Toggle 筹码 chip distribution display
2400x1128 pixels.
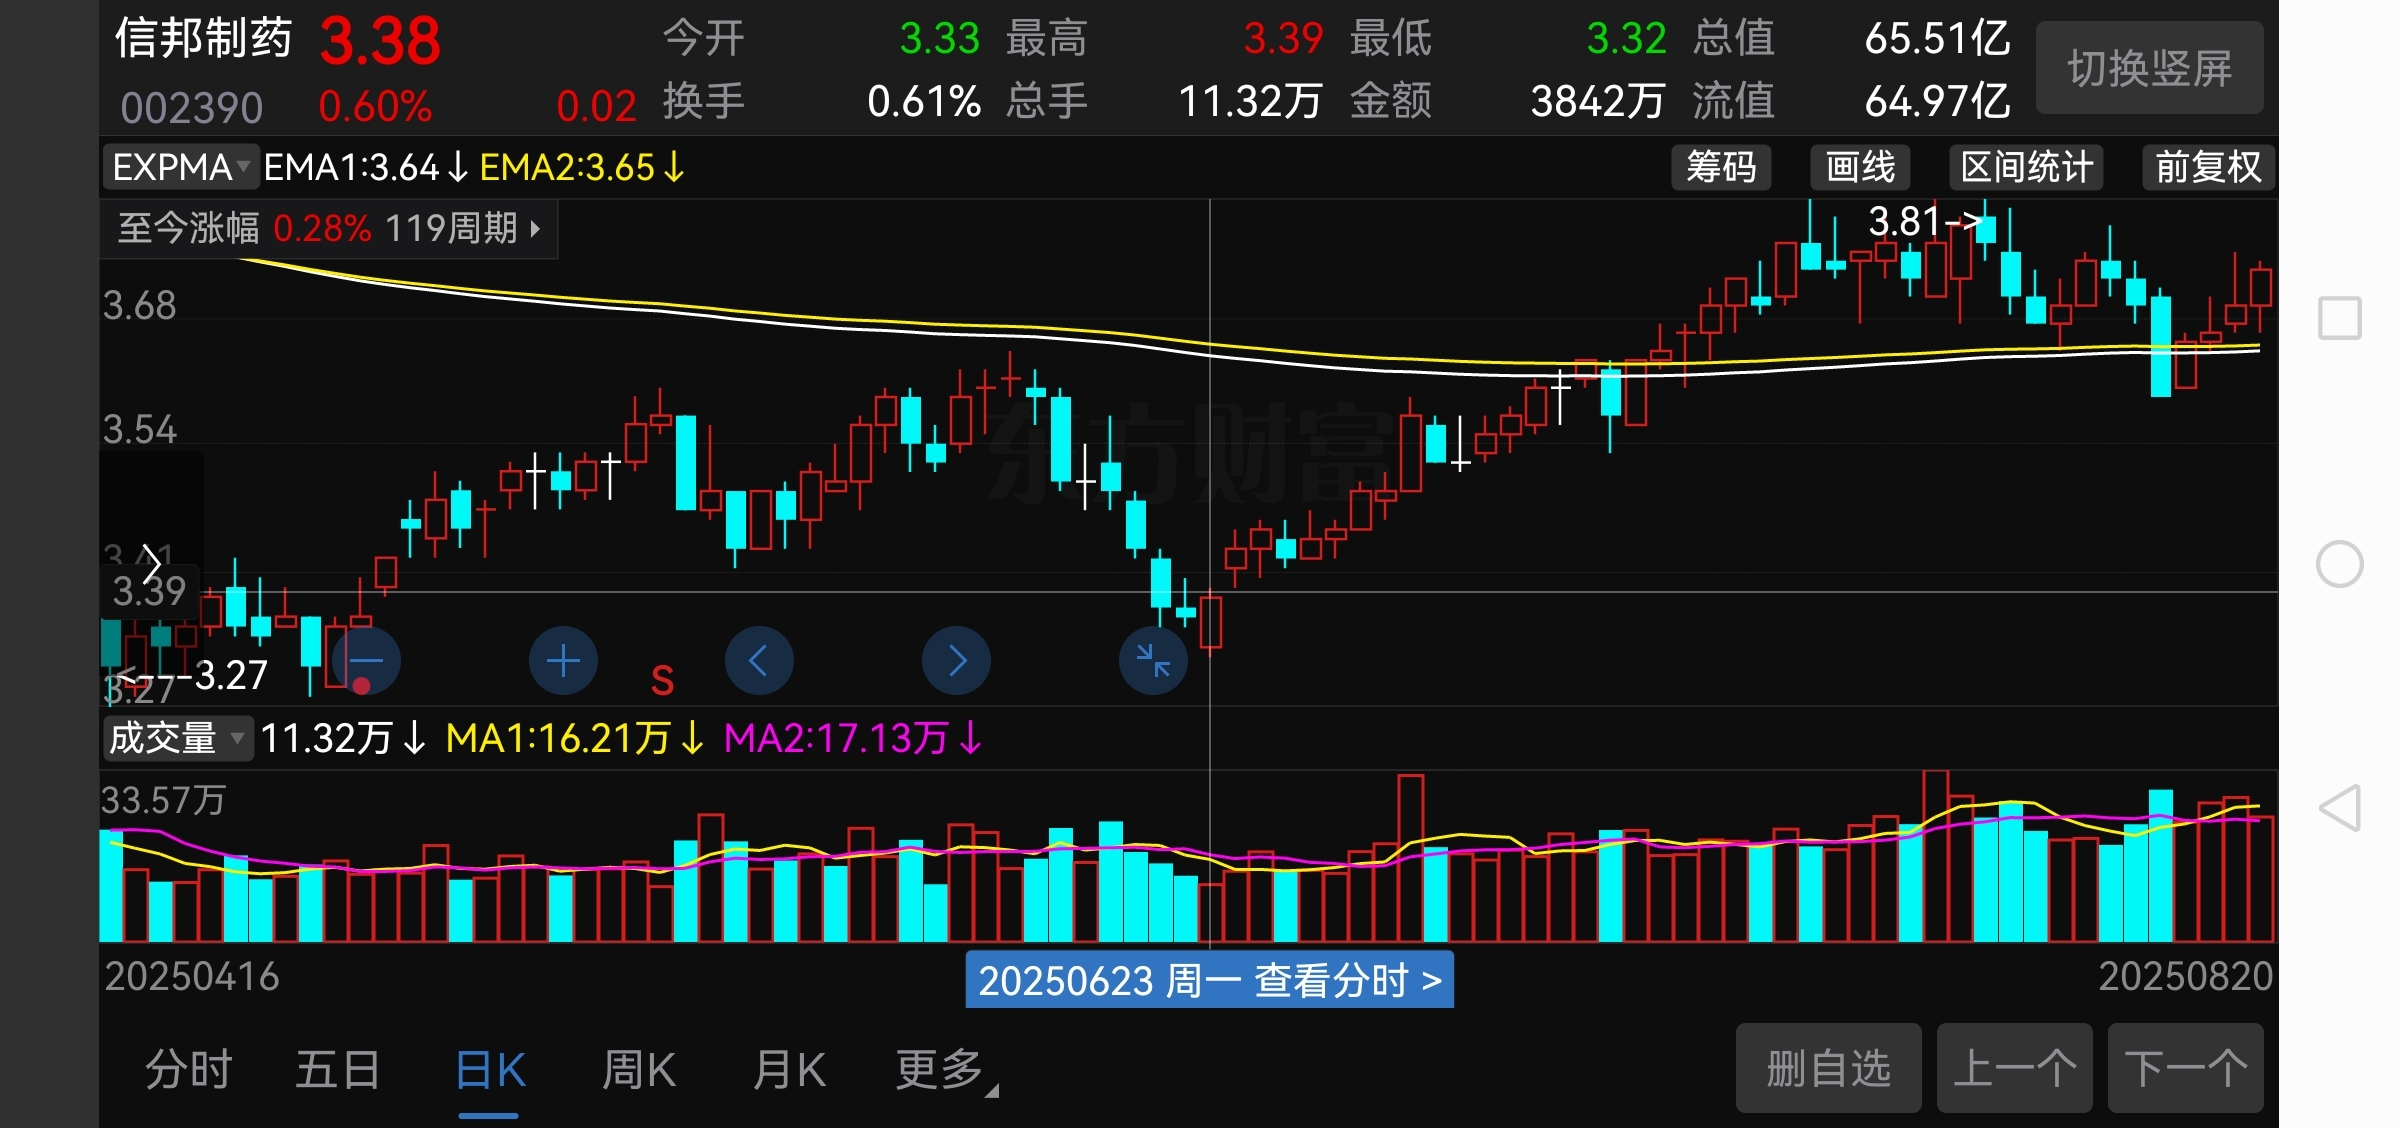[x=1721, y=167]
